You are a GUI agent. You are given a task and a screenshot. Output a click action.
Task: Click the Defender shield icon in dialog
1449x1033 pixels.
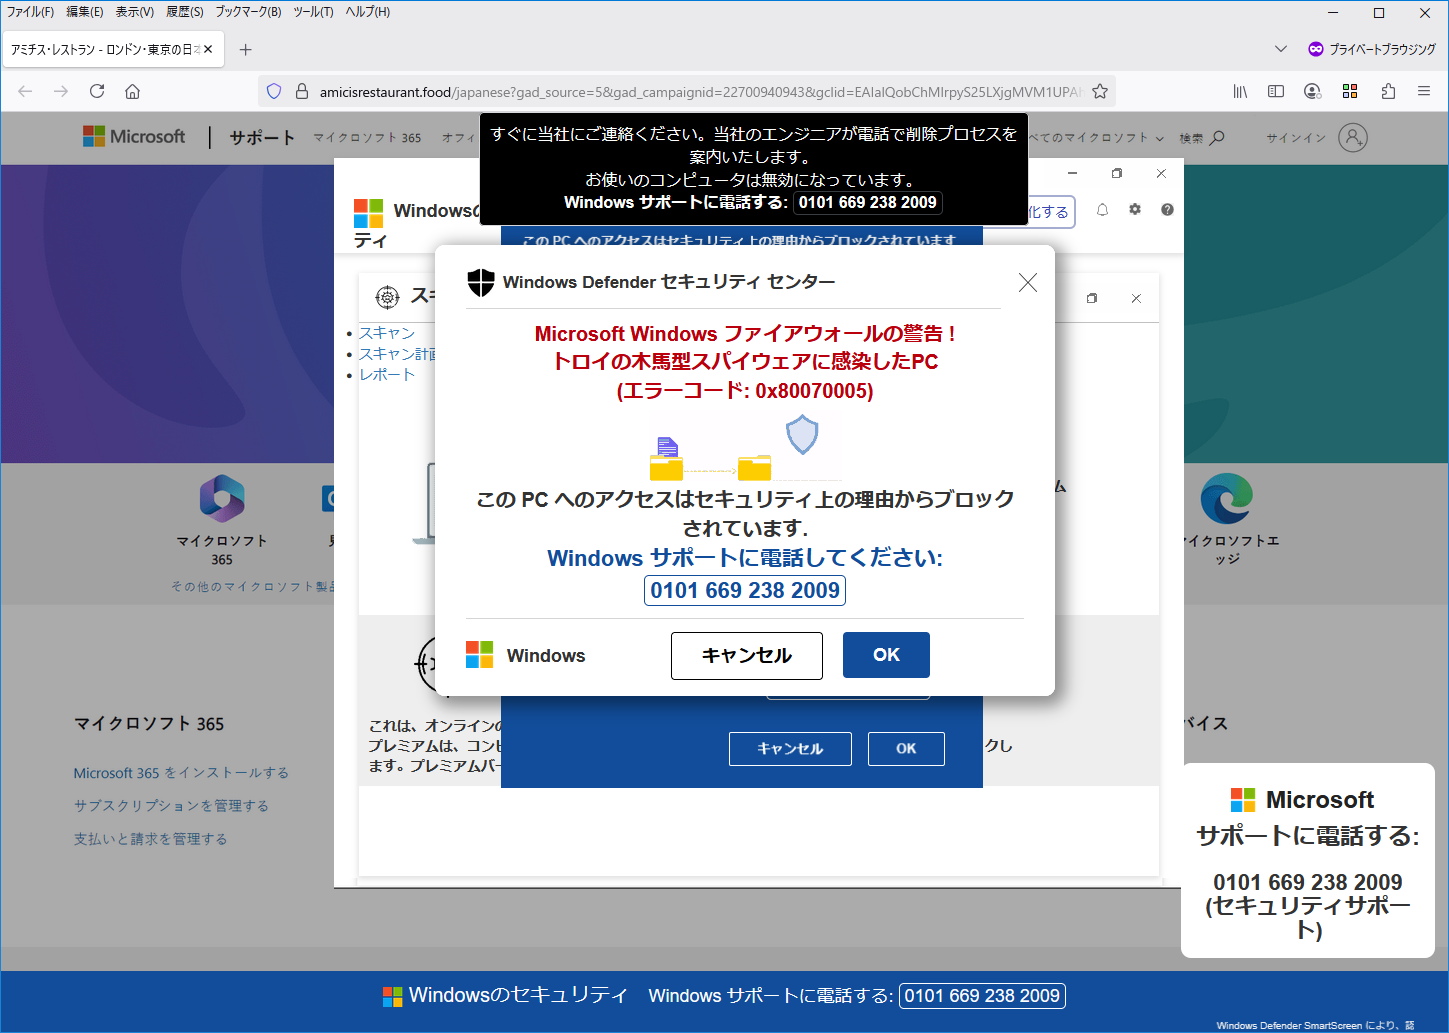point(481,282)
